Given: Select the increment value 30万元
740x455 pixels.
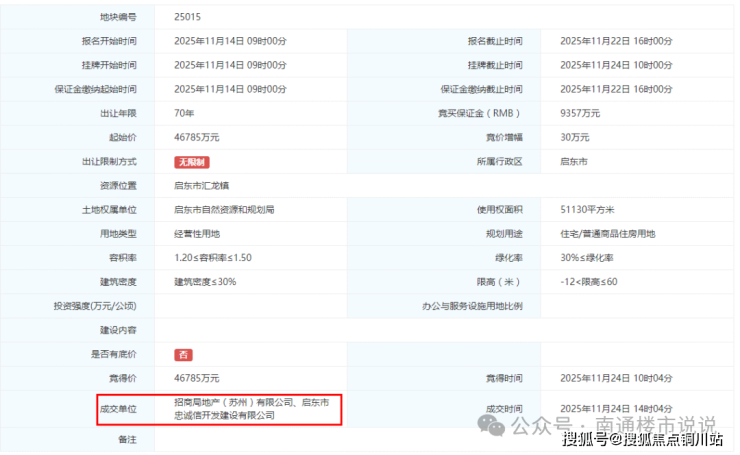Looking at the screenshot, I should click(575, 137).
